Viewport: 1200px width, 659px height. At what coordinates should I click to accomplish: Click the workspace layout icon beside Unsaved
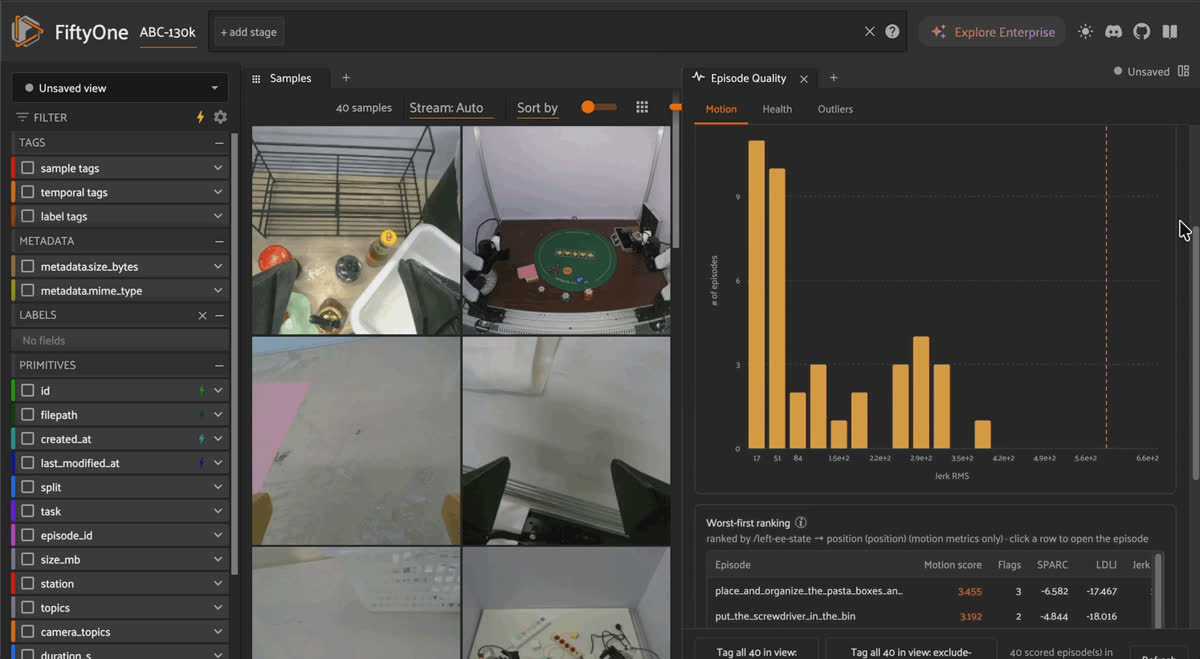[x=1184, y=71]
